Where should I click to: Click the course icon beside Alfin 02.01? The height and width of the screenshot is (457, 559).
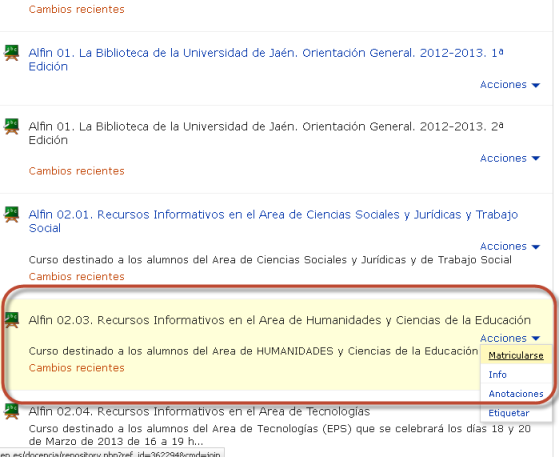11,214
